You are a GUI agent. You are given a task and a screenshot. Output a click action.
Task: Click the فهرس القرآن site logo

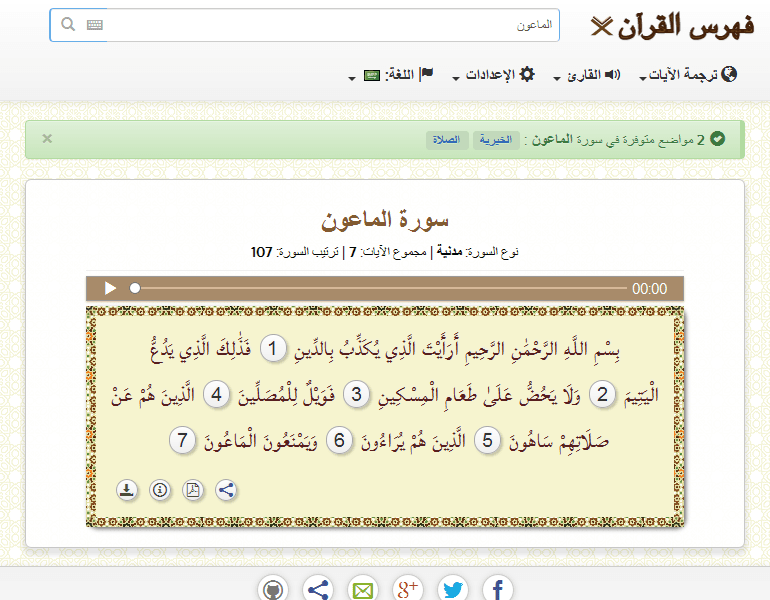672,26
